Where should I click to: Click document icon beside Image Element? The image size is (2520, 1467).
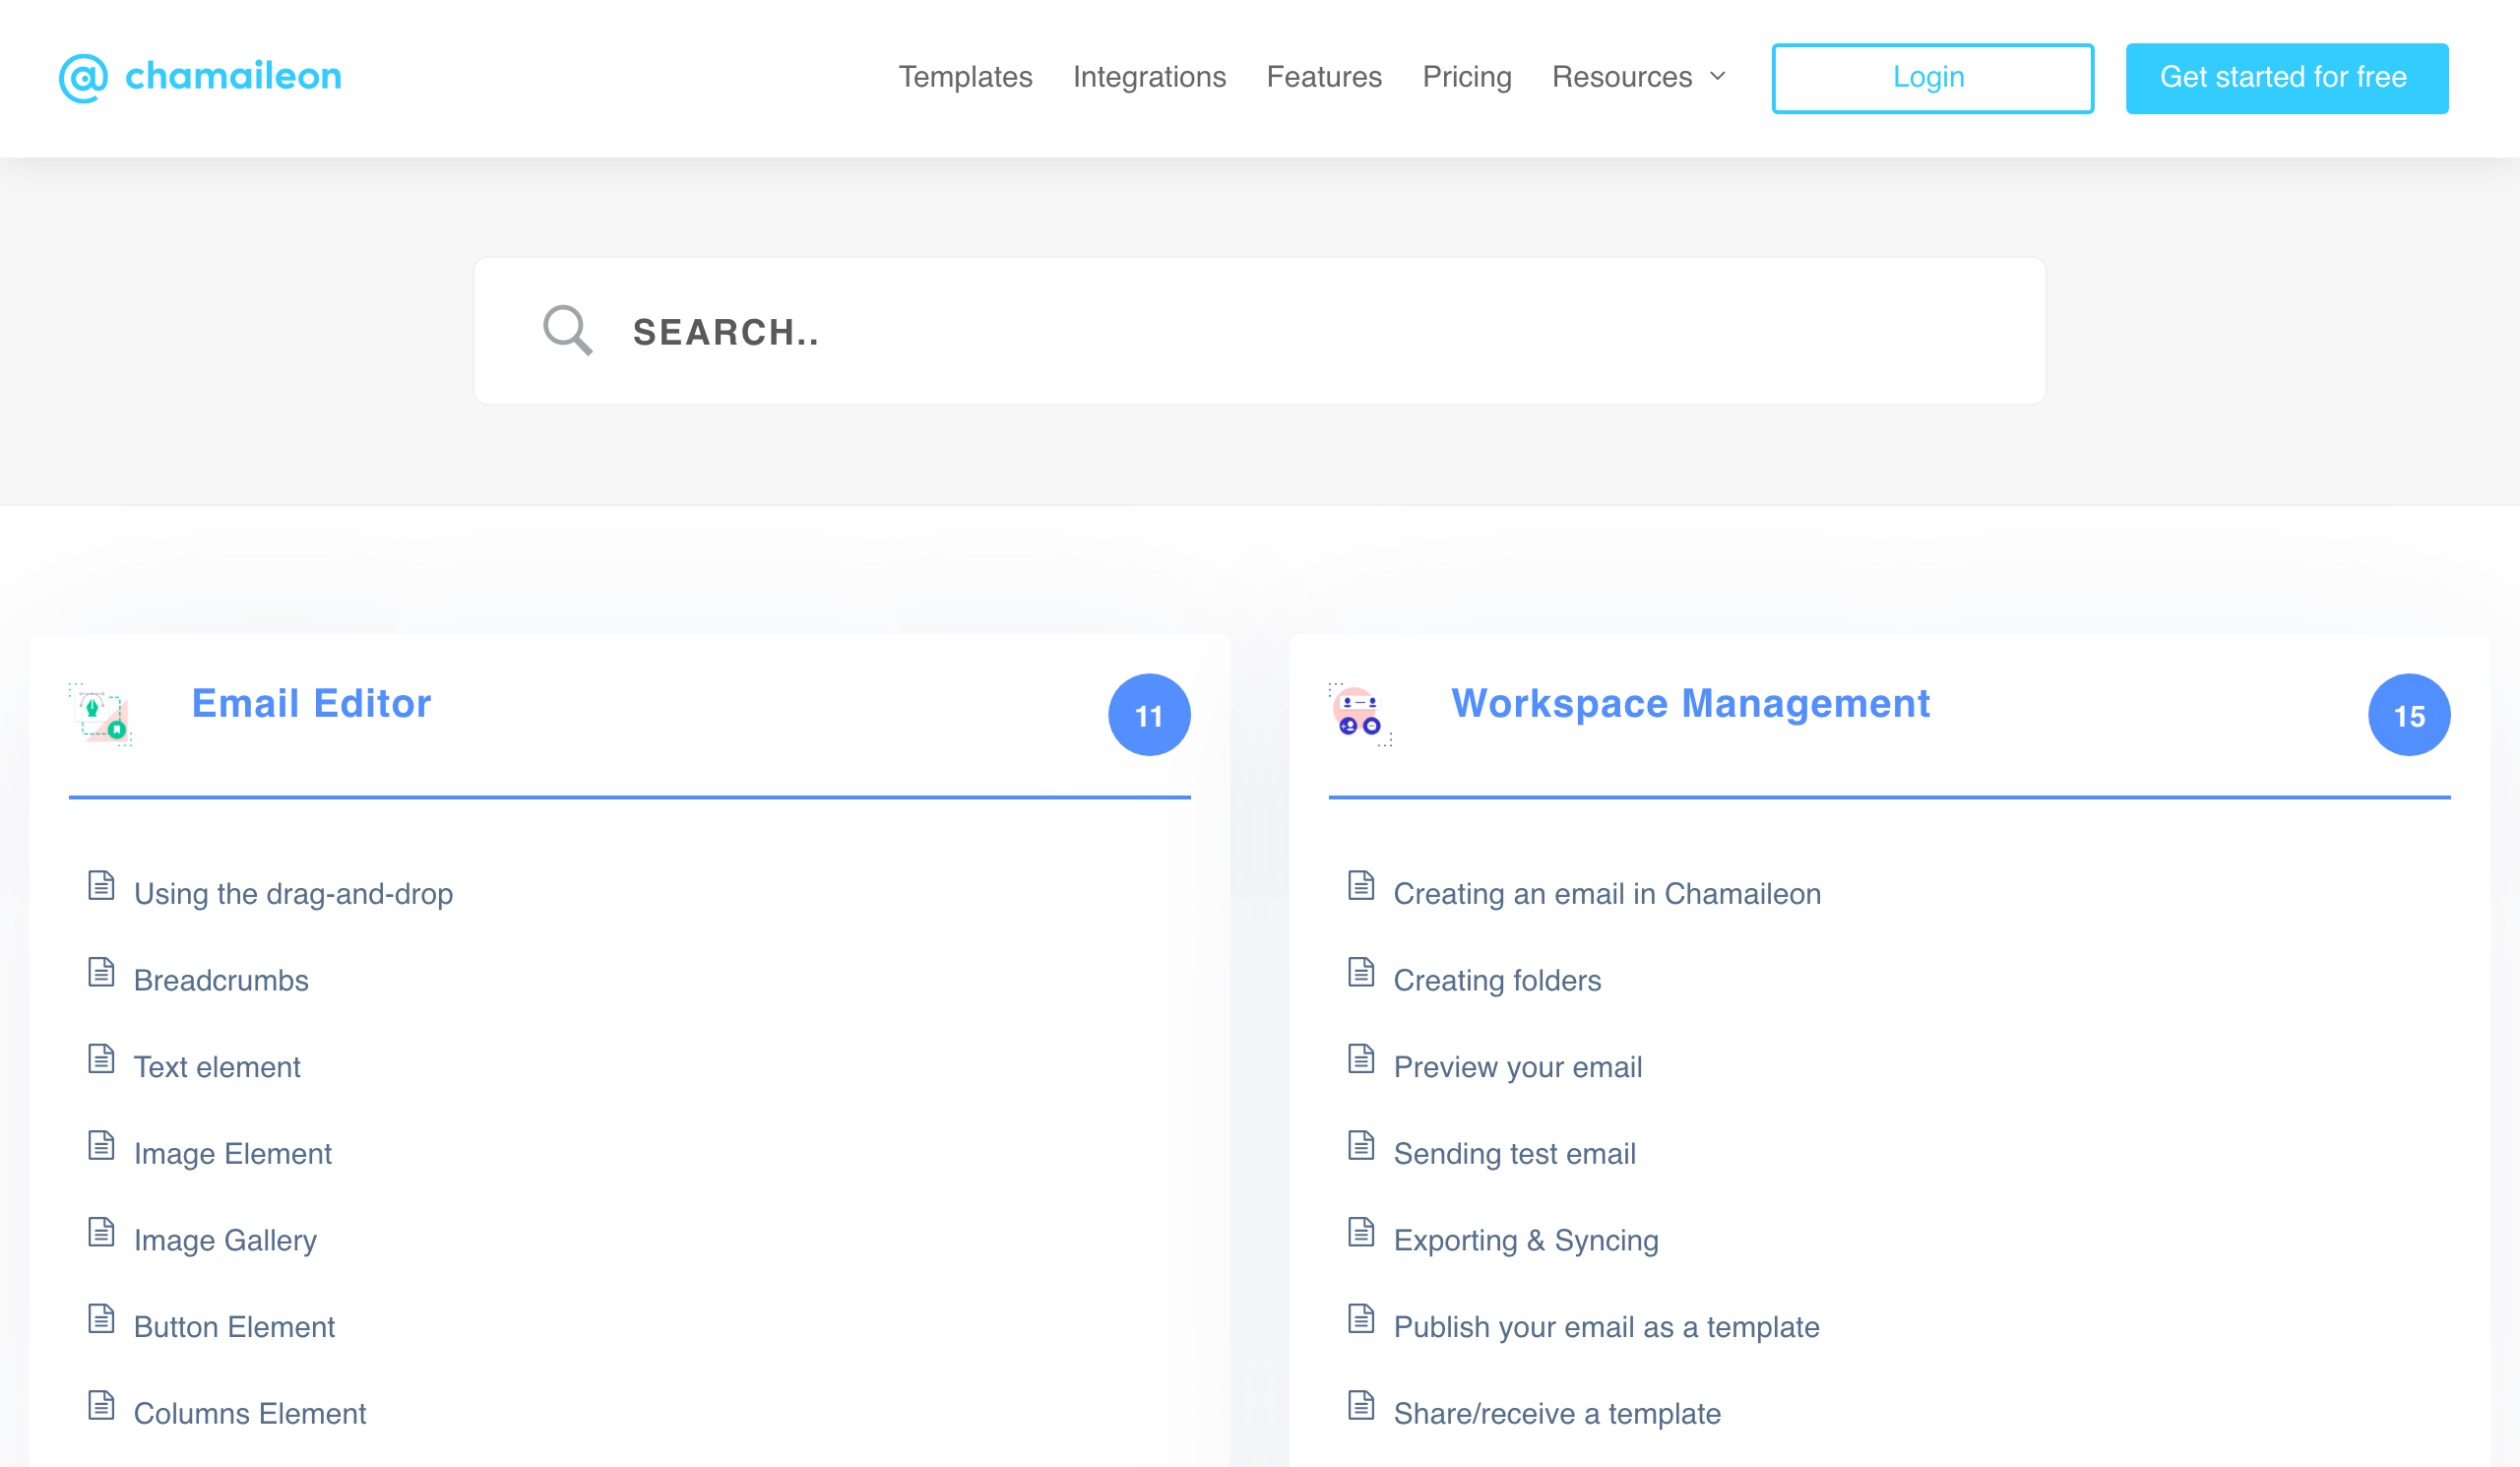coord(101,1145)
